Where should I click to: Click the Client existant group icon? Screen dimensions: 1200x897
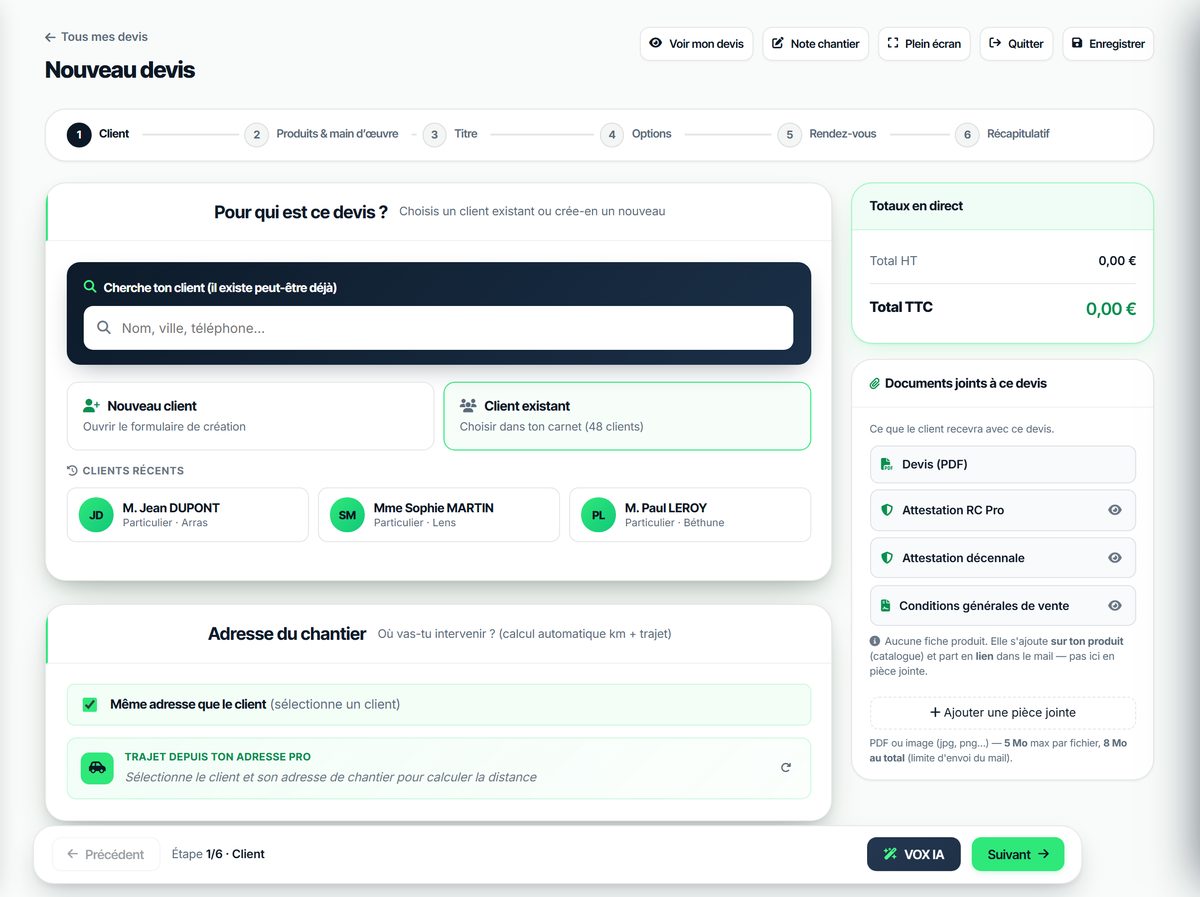coord(468,406)
